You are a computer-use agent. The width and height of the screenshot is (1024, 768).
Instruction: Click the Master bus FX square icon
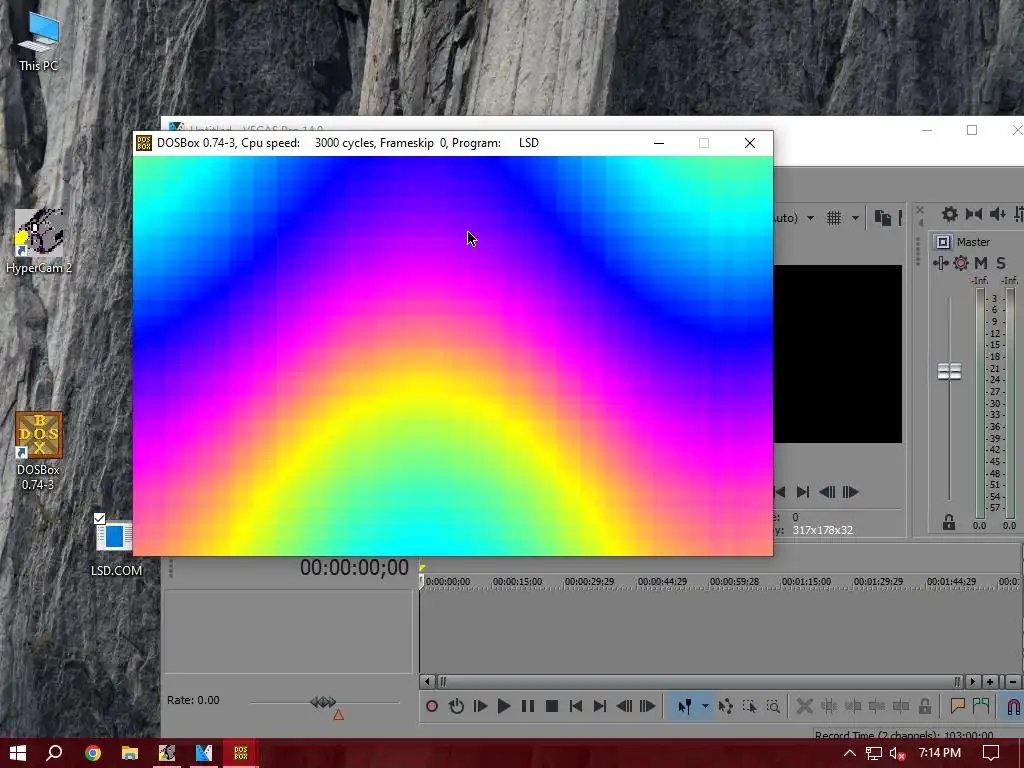(x=943, y=242)
